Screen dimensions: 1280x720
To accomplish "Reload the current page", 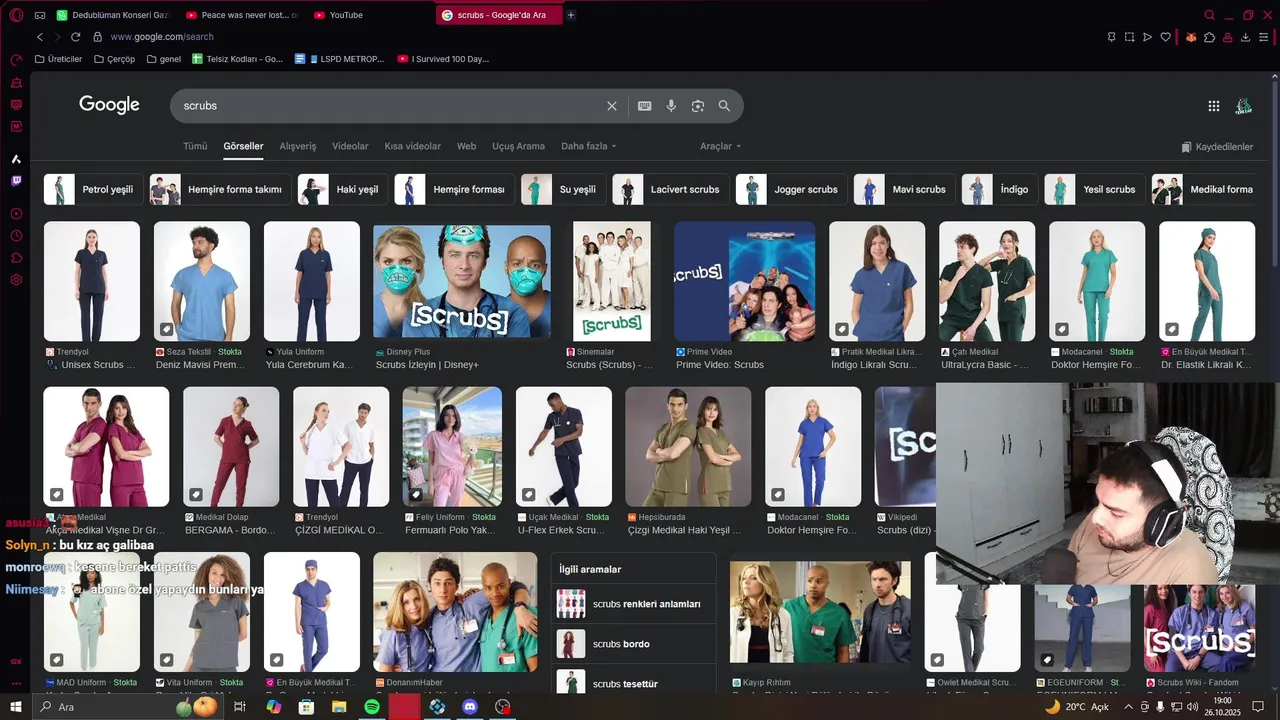I will point(75,37).
